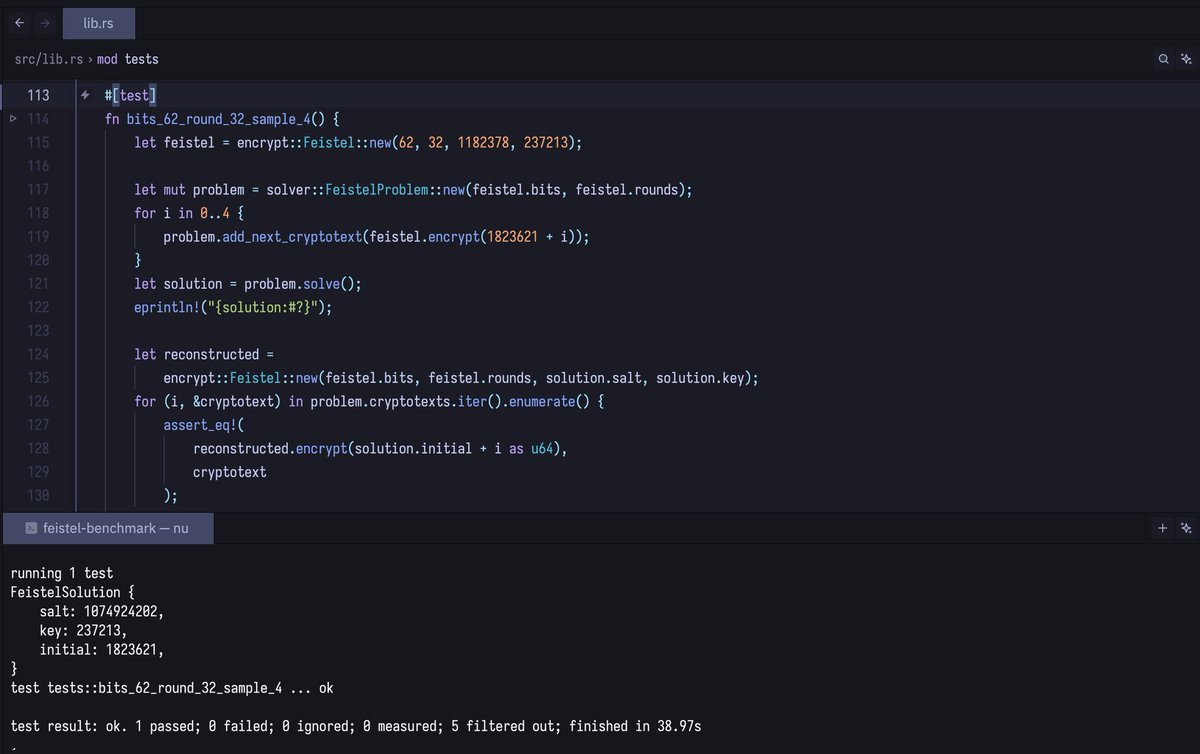Click 'initial: 1823621,' in terminal output

(102, 649)
